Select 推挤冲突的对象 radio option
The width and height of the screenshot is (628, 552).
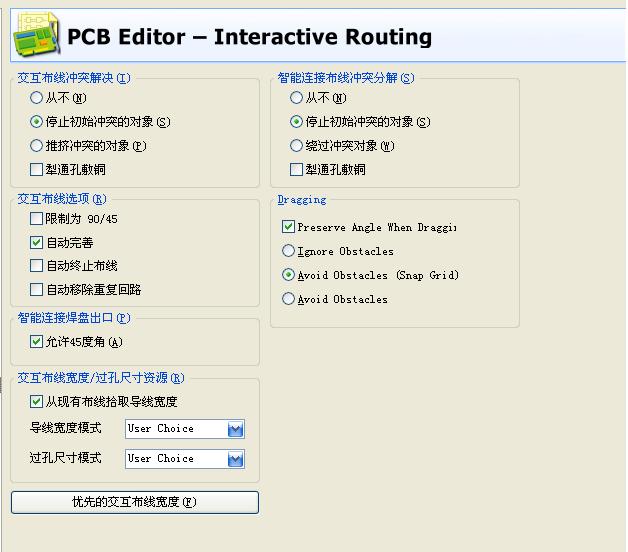tap(37, 146)
